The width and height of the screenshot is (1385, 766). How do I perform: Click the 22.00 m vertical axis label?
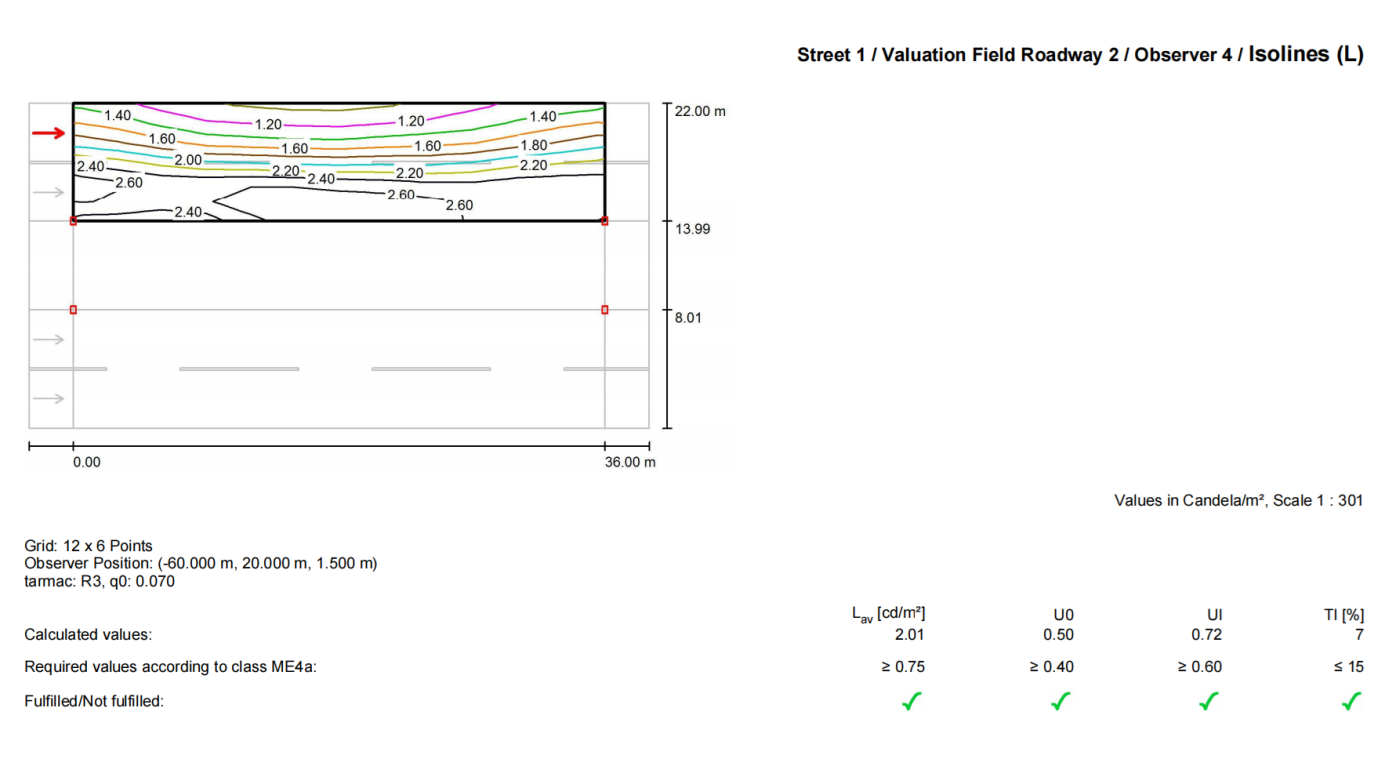(x=700, y=111)
